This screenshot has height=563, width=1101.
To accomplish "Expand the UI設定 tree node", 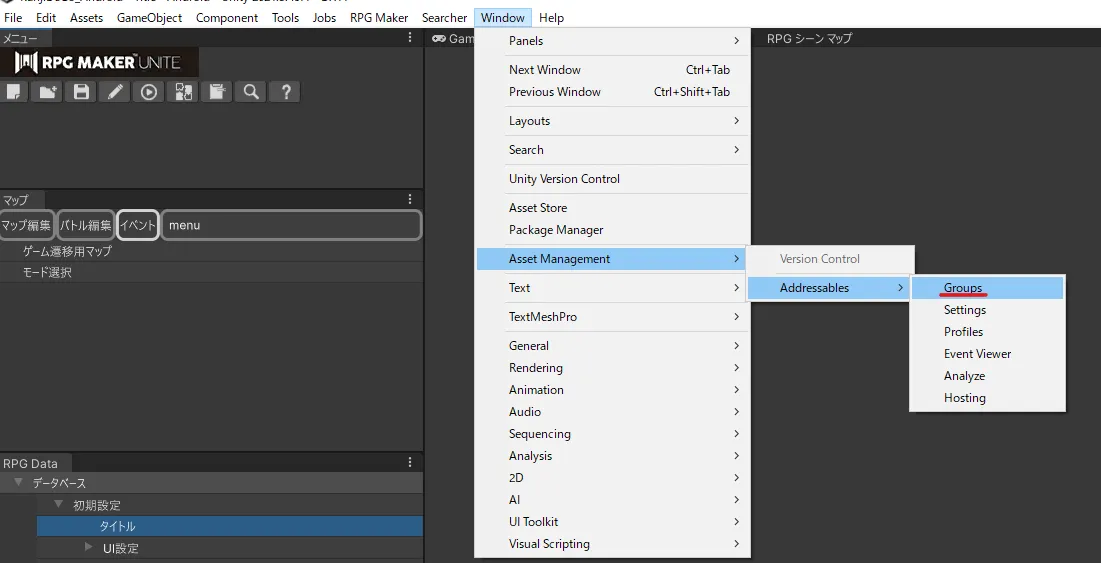I will [88, 547].
